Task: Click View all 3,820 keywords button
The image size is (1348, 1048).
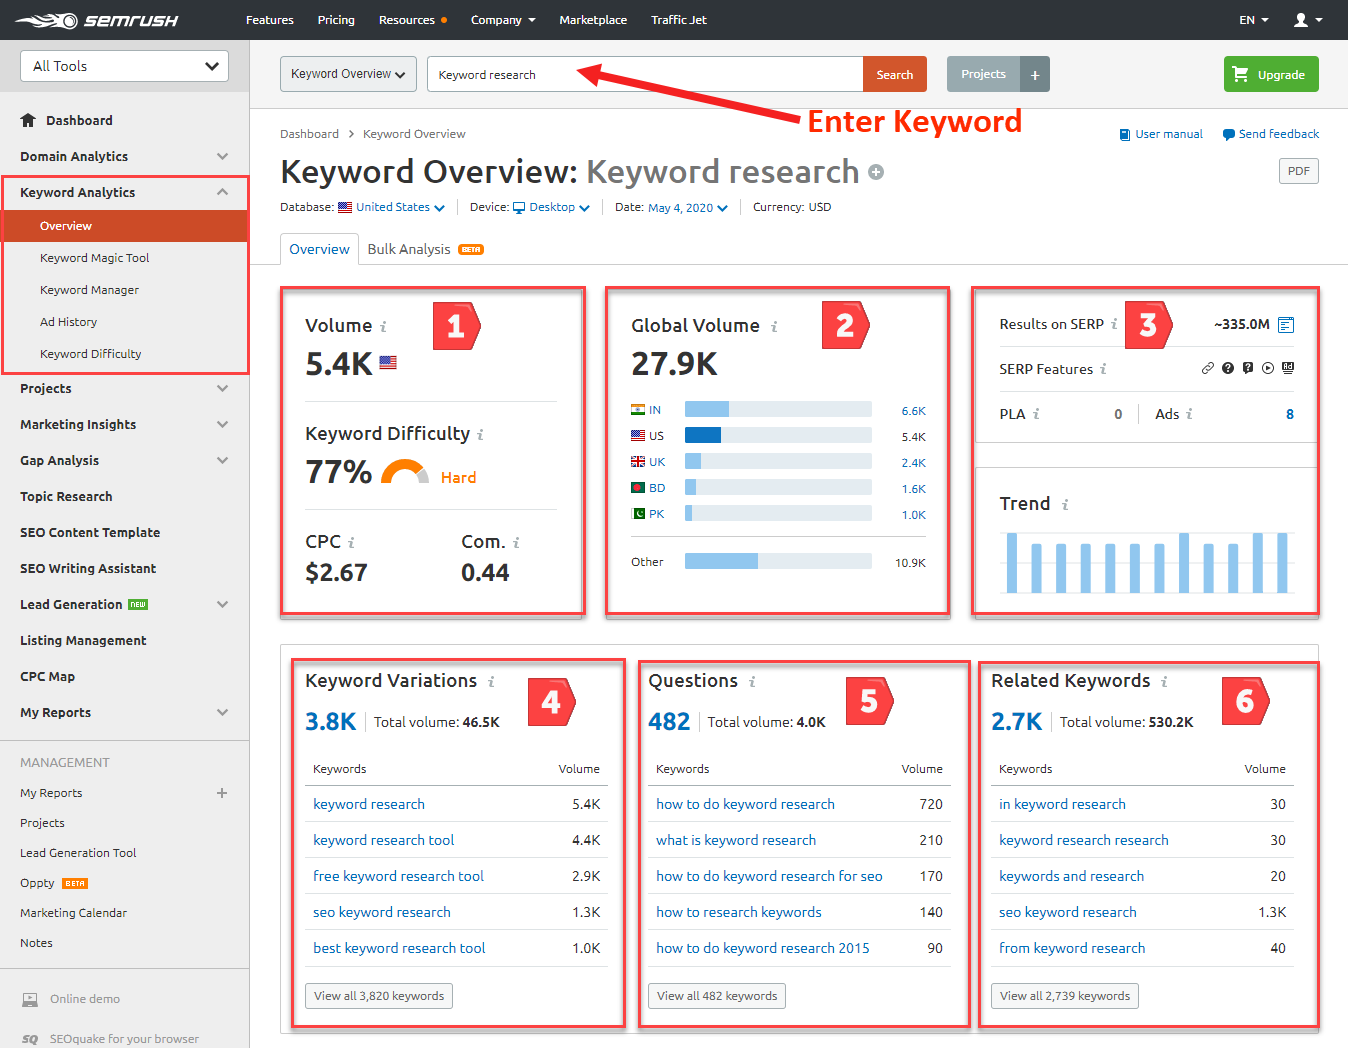Action: click(x=378, y=996)
